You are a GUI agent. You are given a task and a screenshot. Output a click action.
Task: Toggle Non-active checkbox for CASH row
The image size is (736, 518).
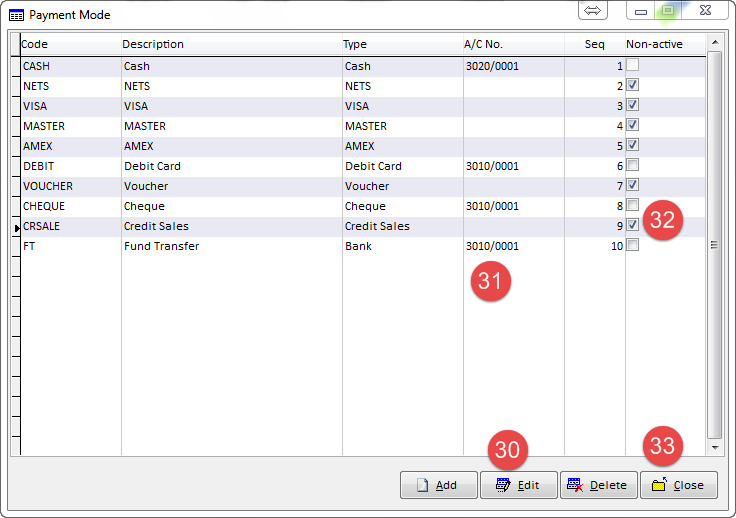coord(633,65)
